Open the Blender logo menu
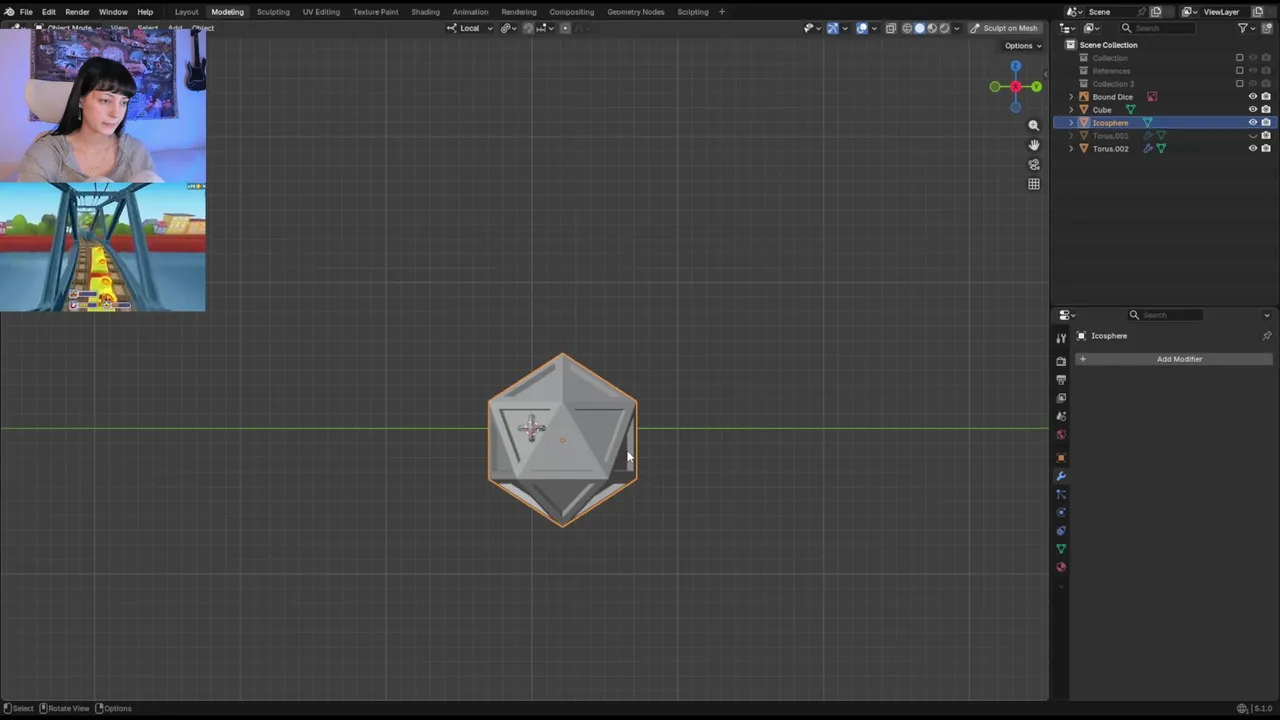Image resolution: width=1280 pixels, height=720 pixels. point(9,12)
